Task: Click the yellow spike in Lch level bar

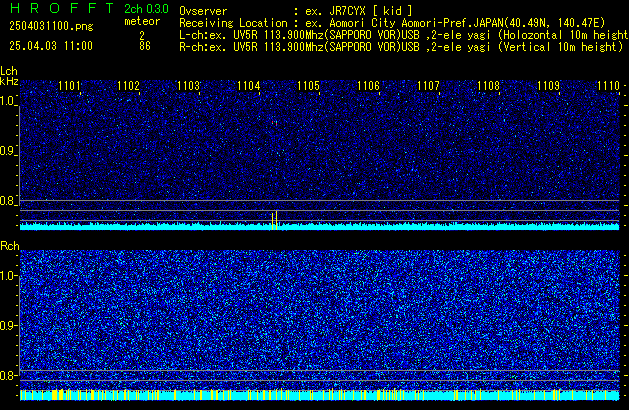Action: pos(274,220)
